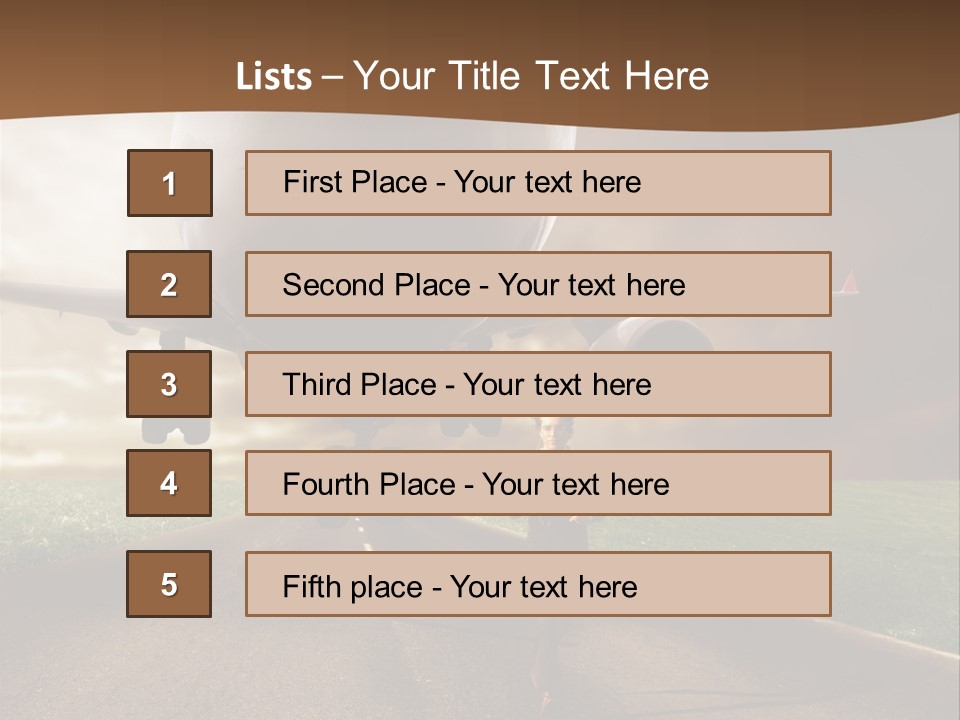The image size is (960, 720).
Task: Click the red wingtip of the background airplane
Action: pyautogui.click(x=850, y=282)
